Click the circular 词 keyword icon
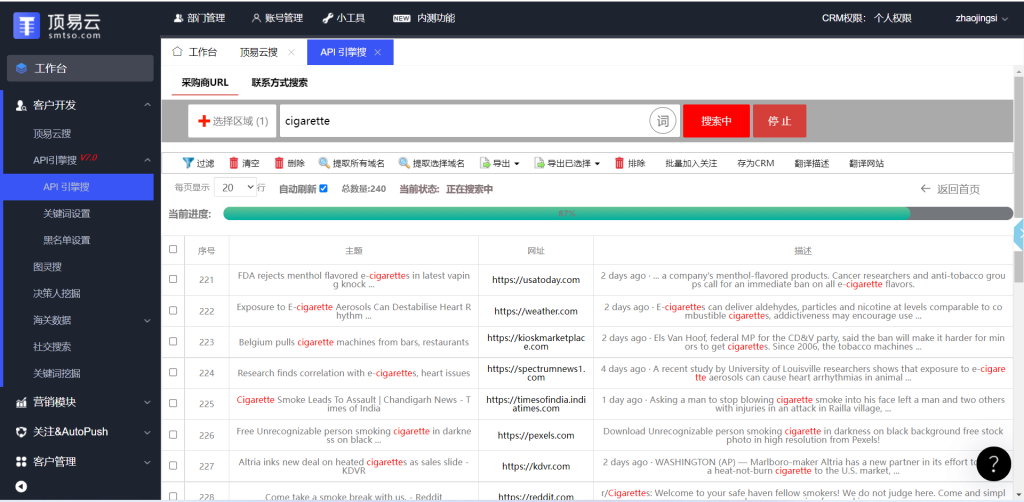Screen dimensions: 1024x502 point(662,121)
